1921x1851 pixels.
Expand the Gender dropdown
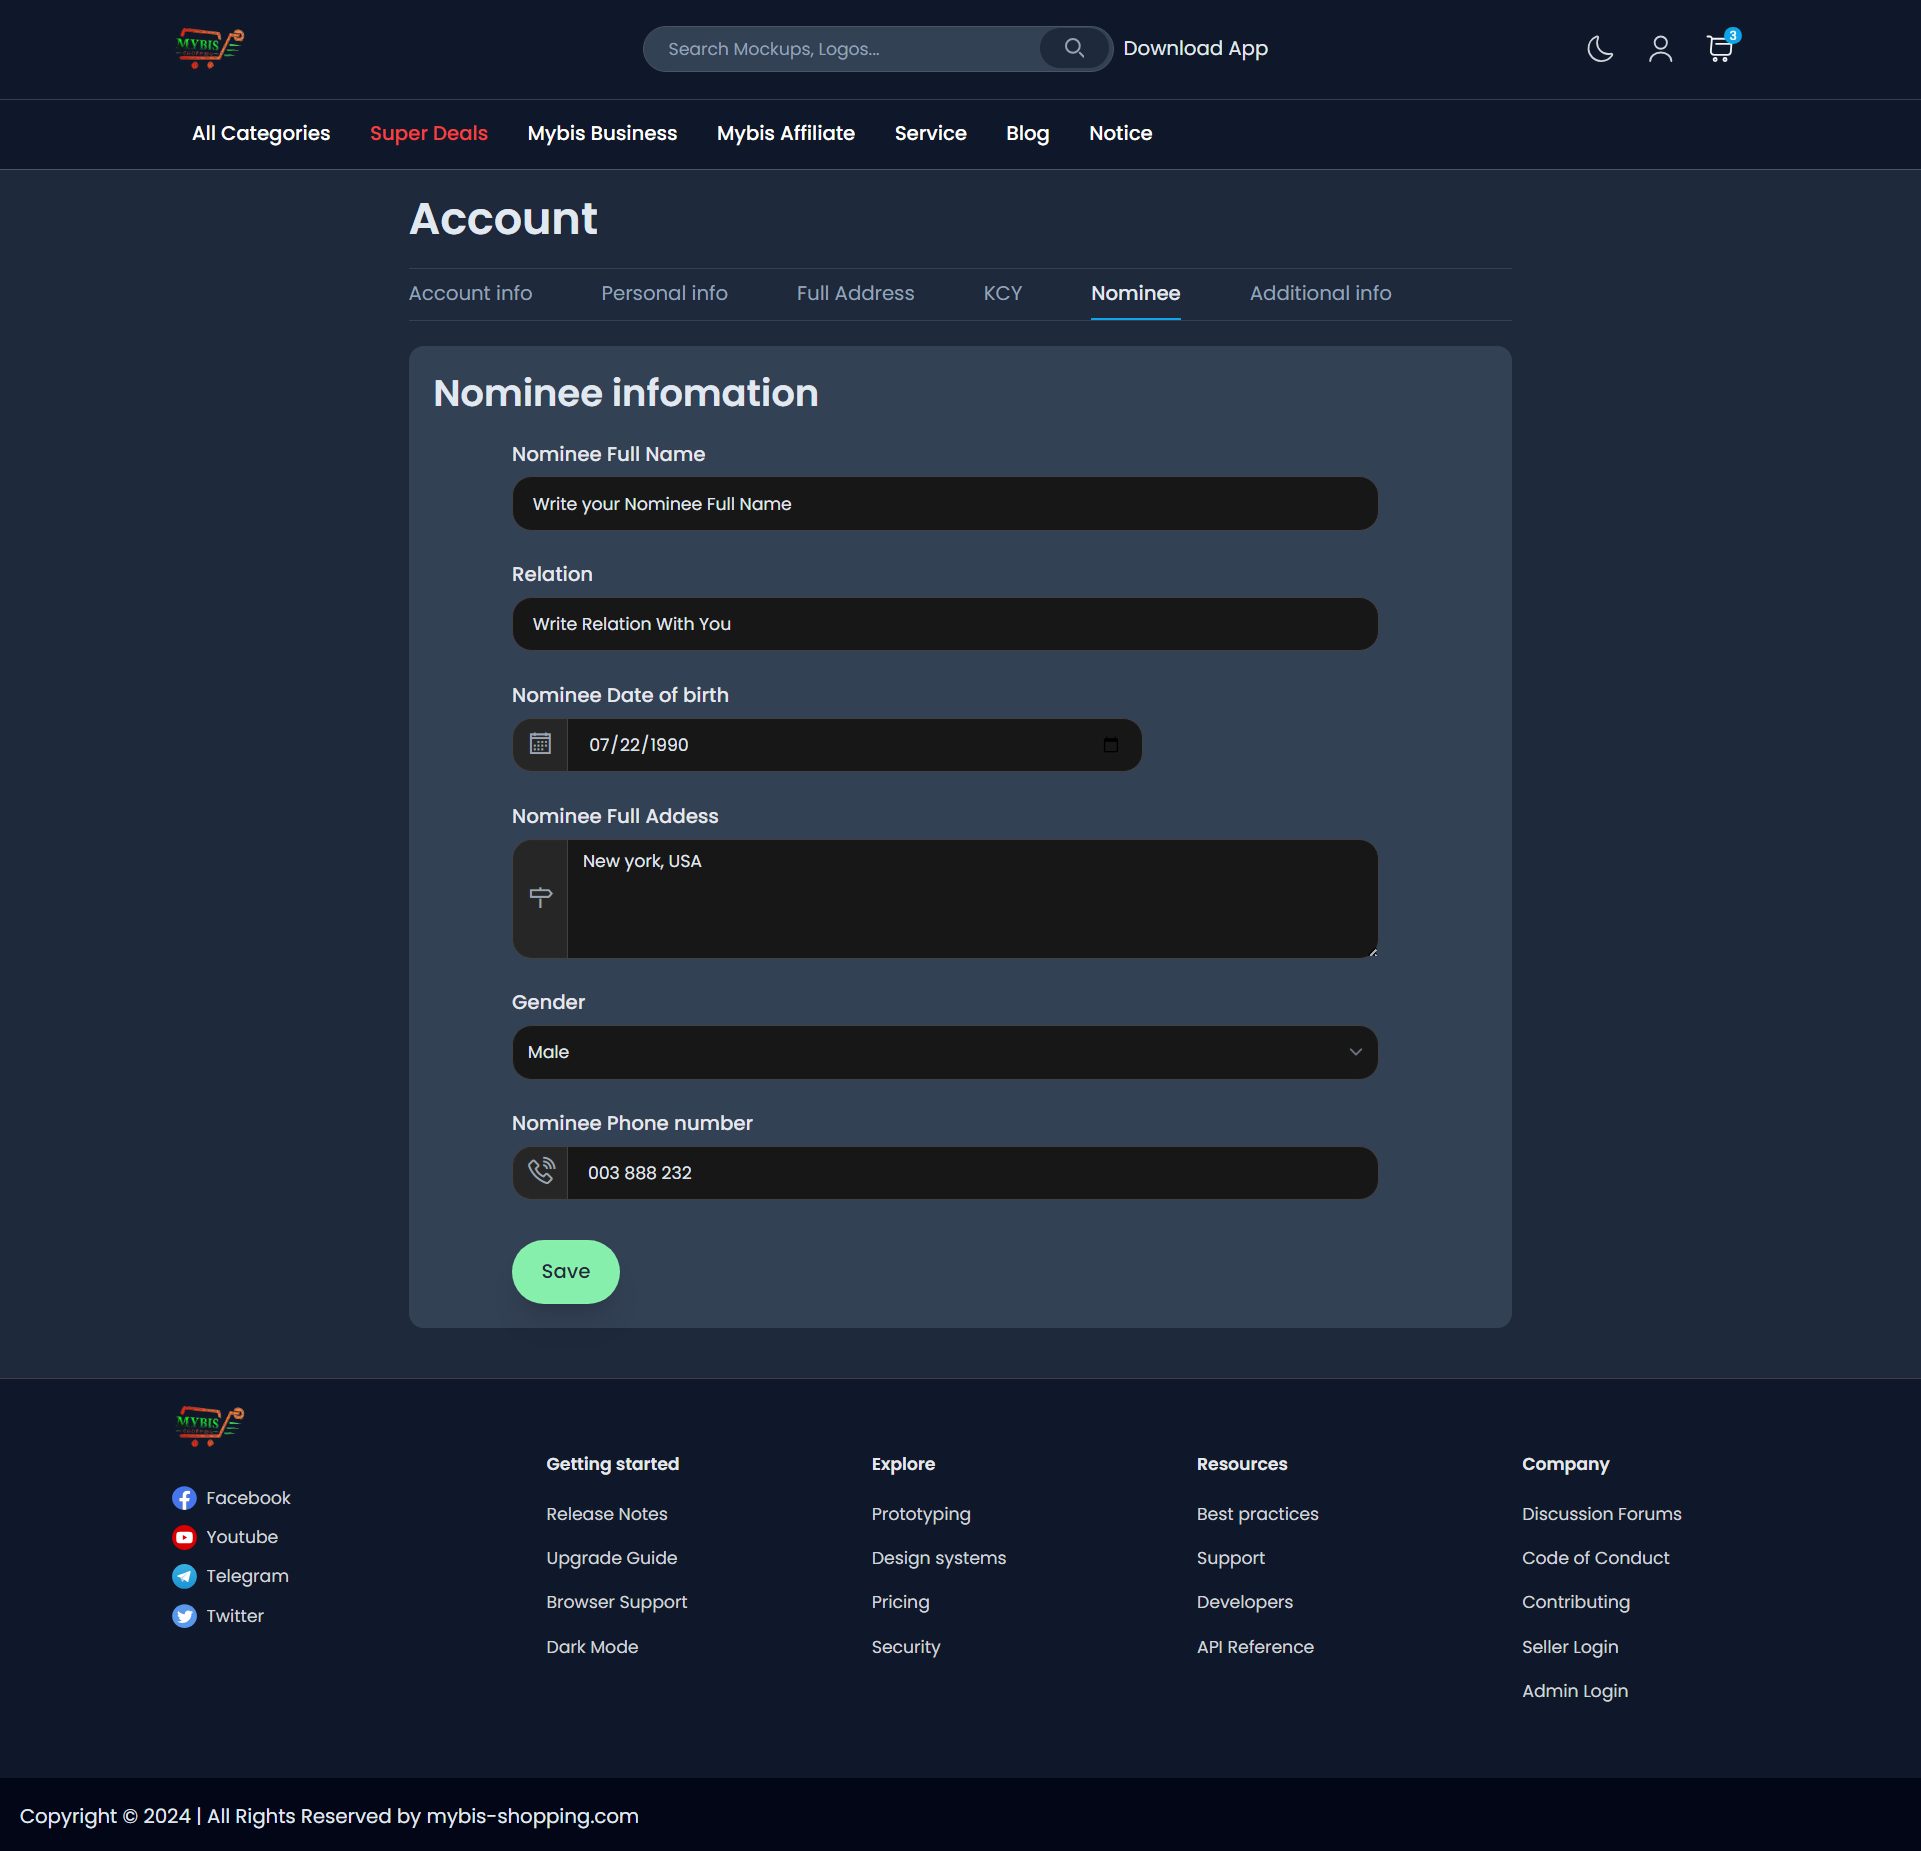coord(944,1052)
